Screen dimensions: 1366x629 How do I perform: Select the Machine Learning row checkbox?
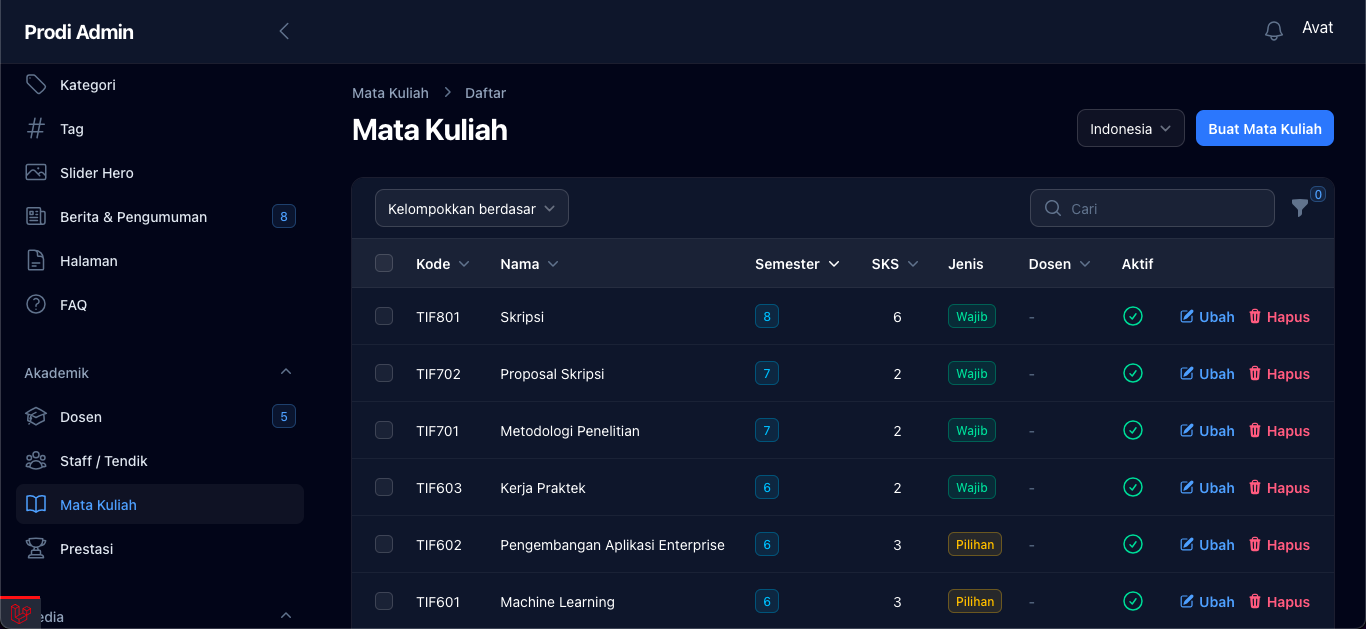pyautogui.click(x=384, y=602)
